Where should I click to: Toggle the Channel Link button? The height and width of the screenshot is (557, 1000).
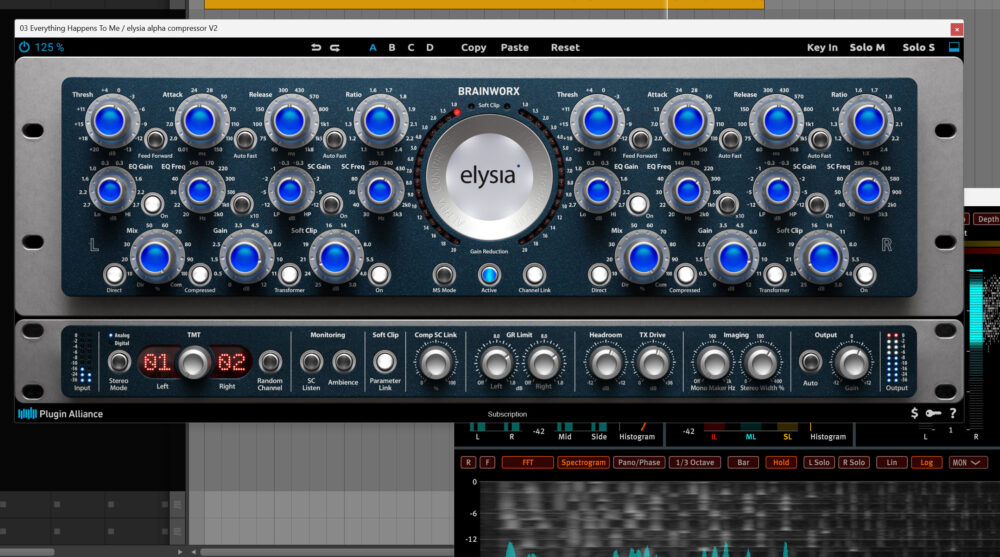click(x=534, y=275)
